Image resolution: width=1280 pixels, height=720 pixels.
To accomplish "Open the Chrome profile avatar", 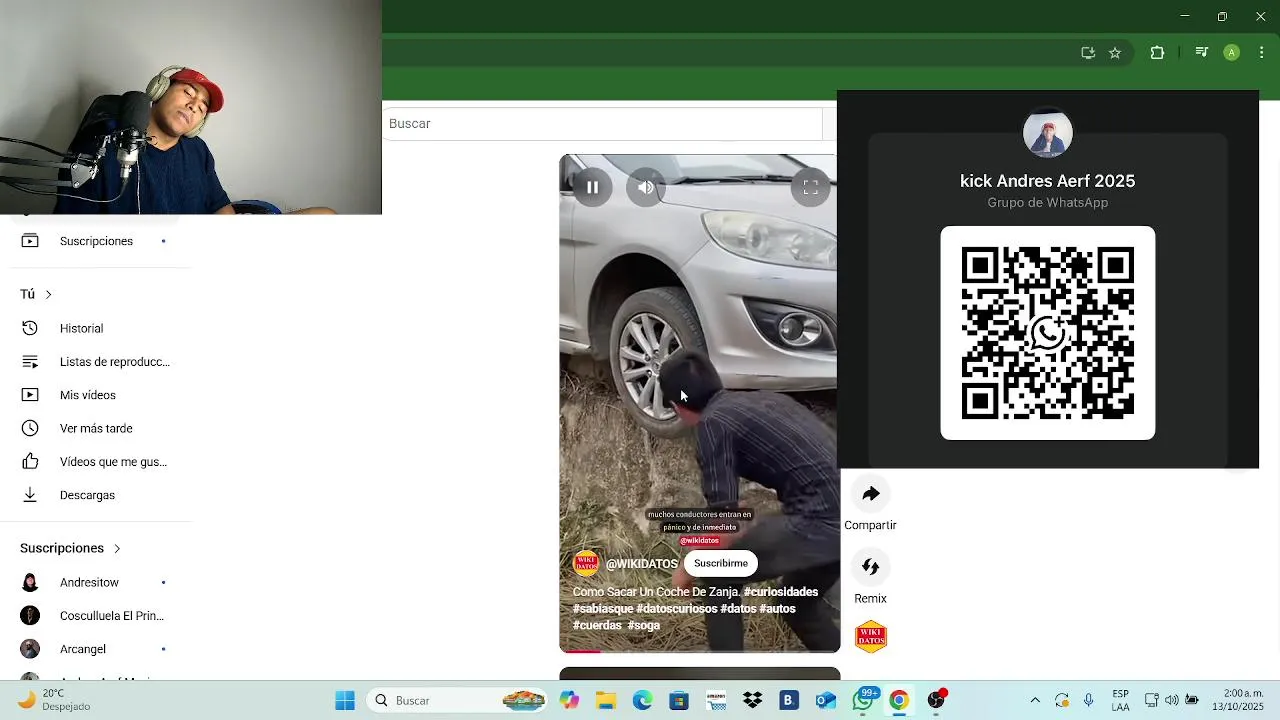I will (1232, 53).
